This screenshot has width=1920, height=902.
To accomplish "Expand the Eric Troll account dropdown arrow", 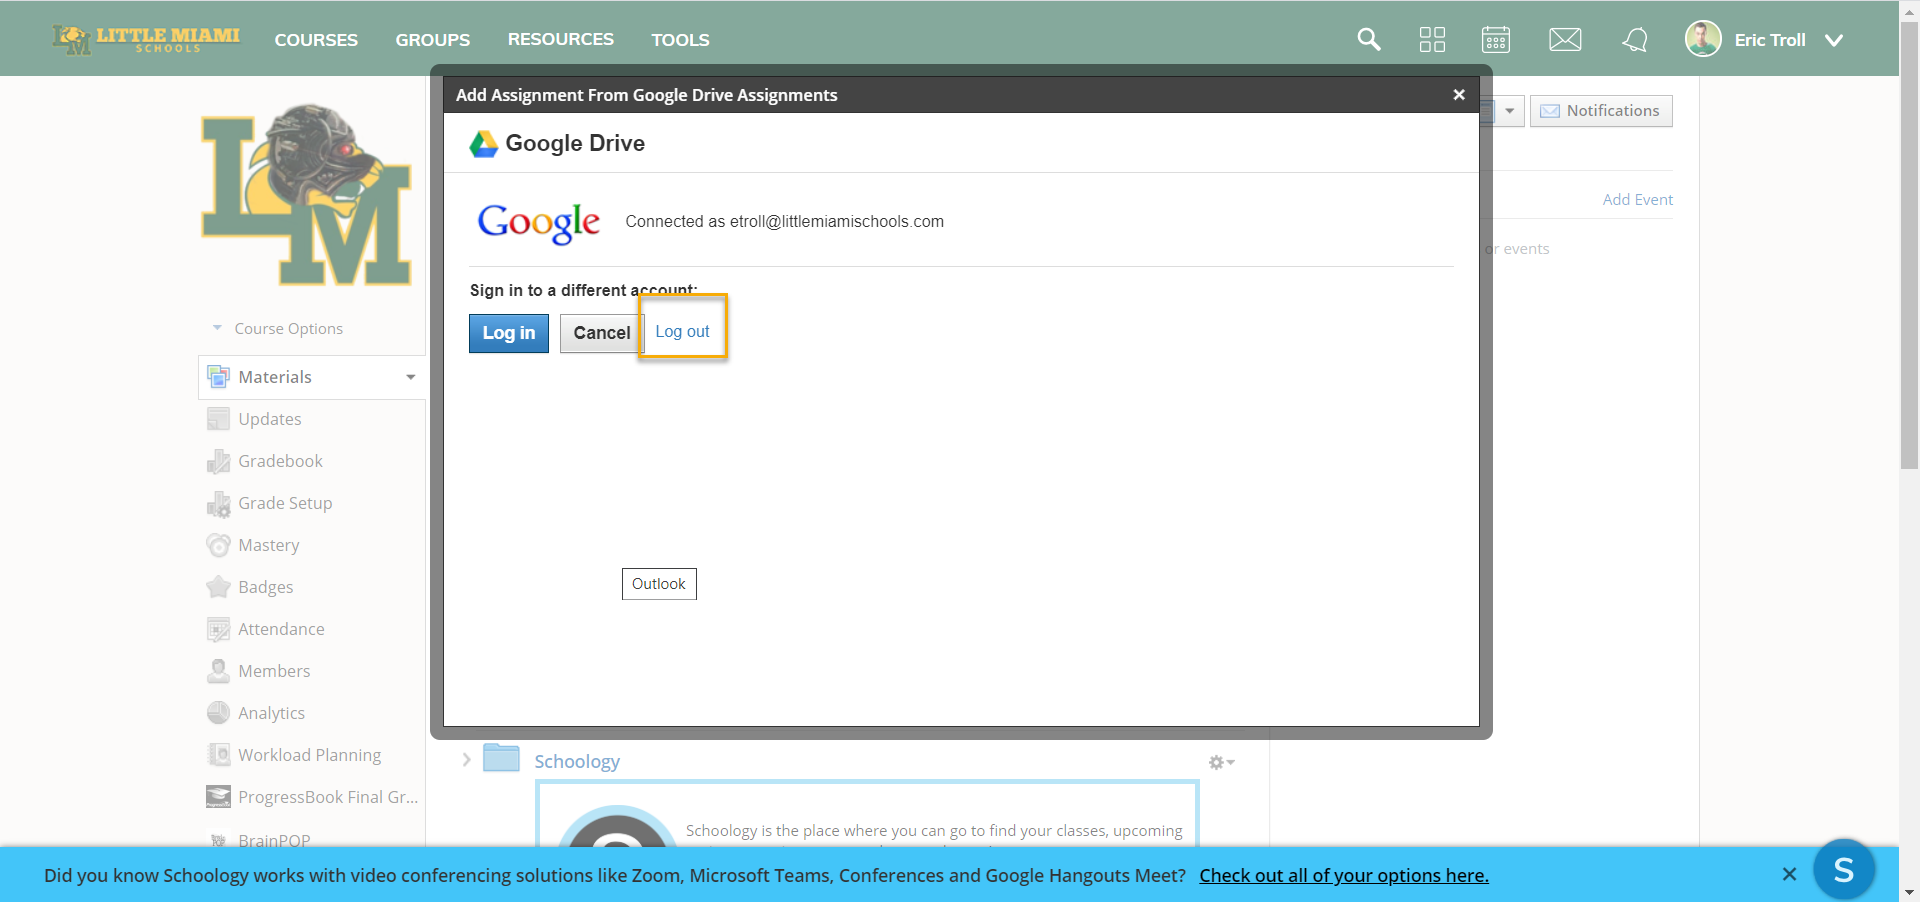I will point(1834,40).
